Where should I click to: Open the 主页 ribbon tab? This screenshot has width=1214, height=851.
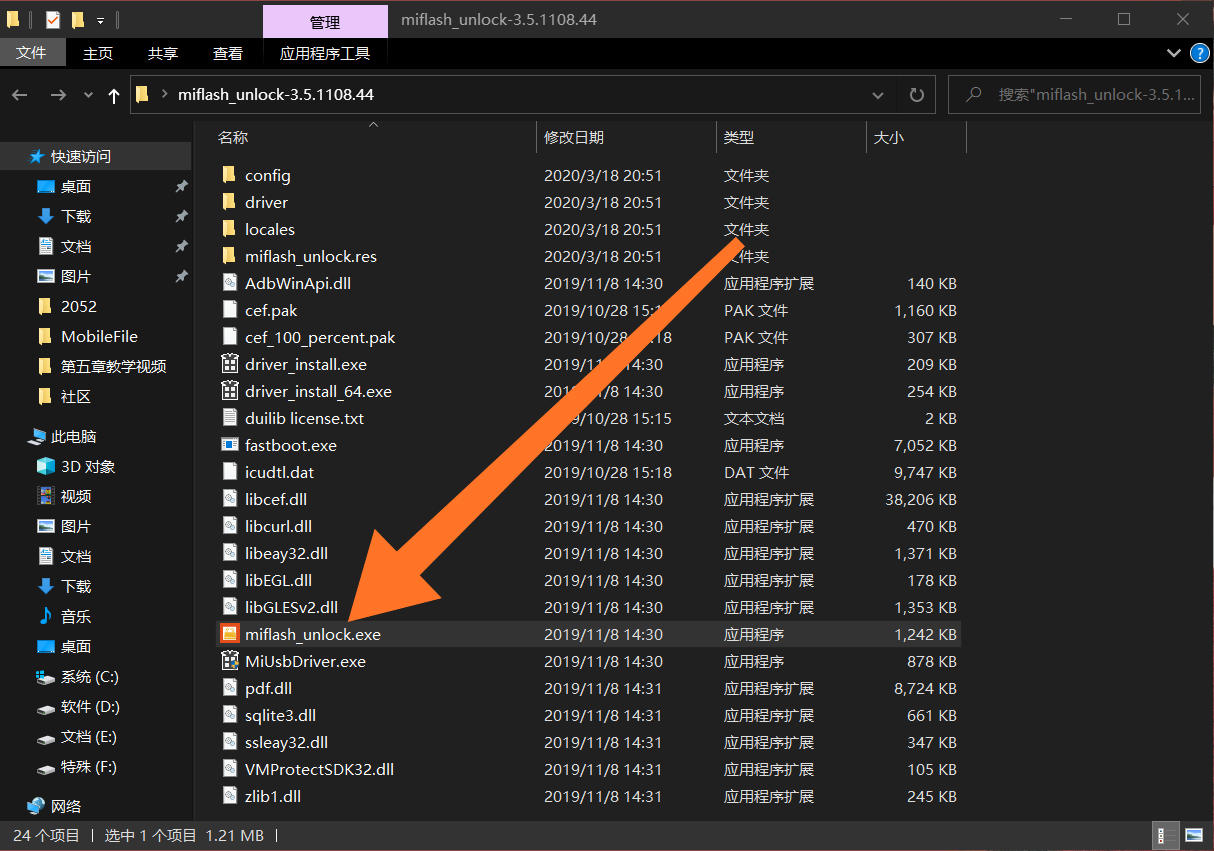98,53
